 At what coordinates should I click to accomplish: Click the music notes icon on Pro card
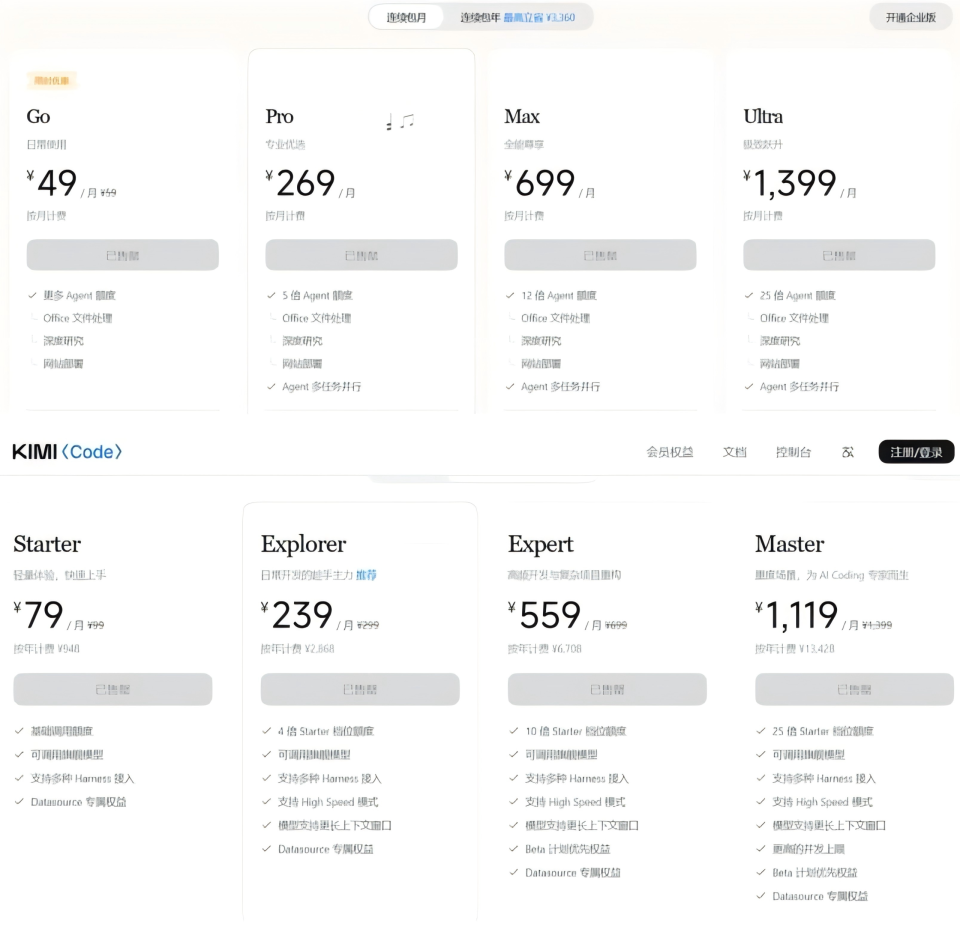pos(400,121)
